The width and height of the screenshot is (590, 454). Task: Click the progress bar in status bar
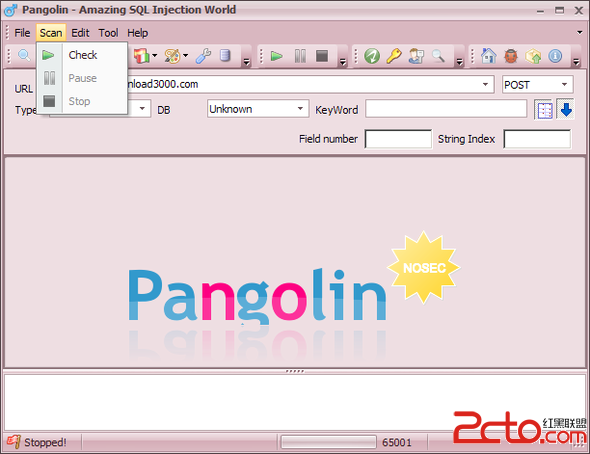(x=328, y=442)
